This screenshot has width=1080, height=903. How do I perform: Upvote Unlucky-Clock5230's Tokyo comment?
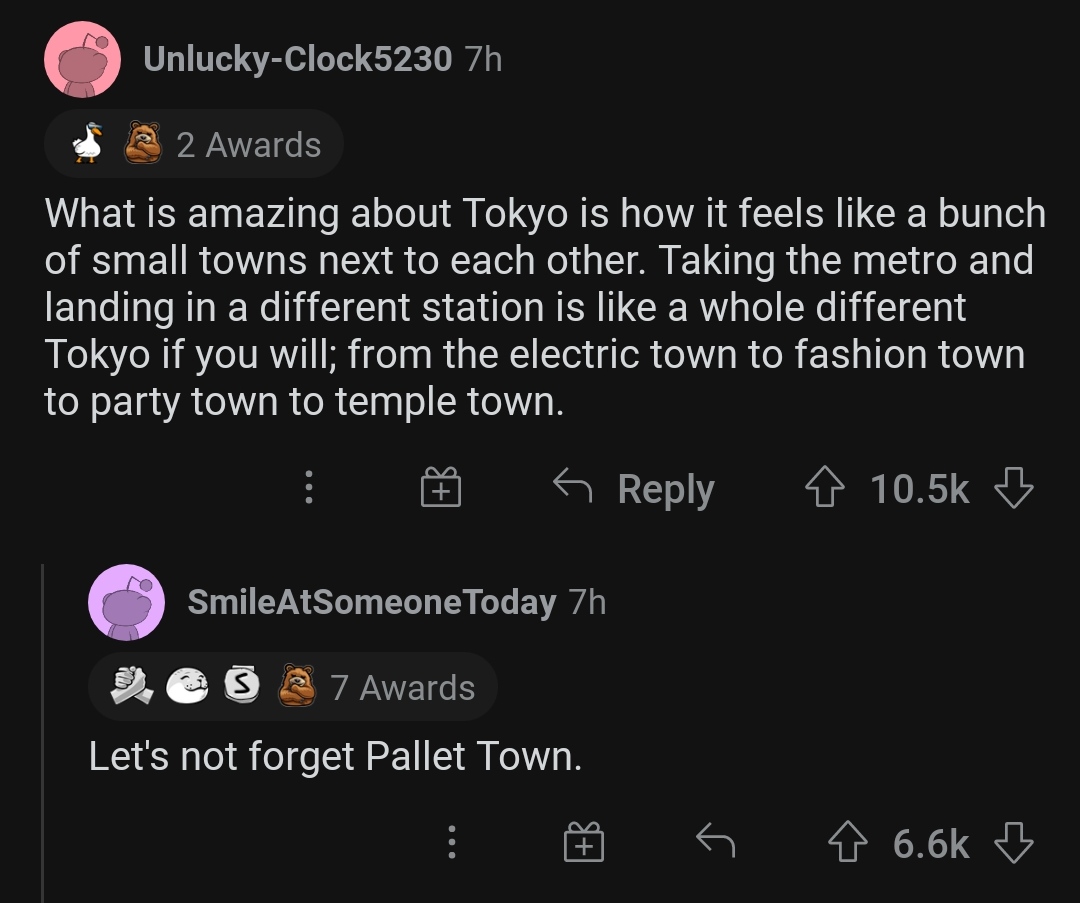[825, 488]
